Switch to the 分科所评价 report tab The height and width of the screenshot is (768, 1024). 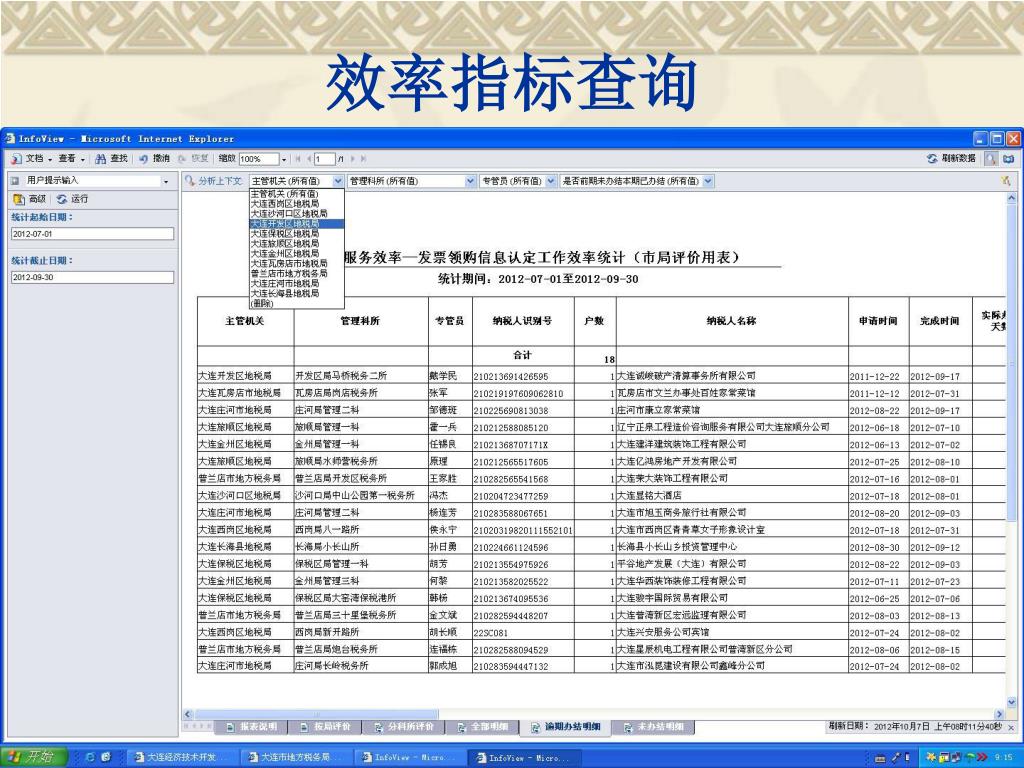coord(404,727)
